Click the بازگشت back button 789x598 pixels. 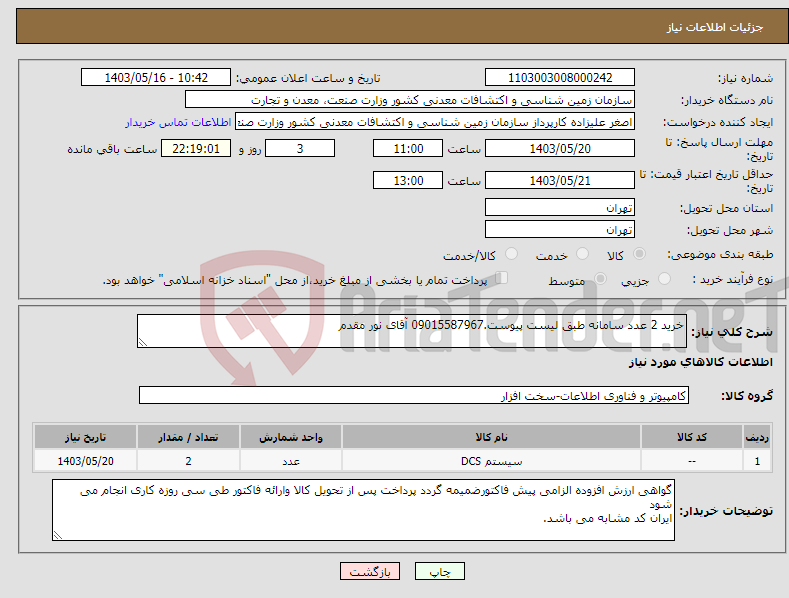[x=370, y=571]
